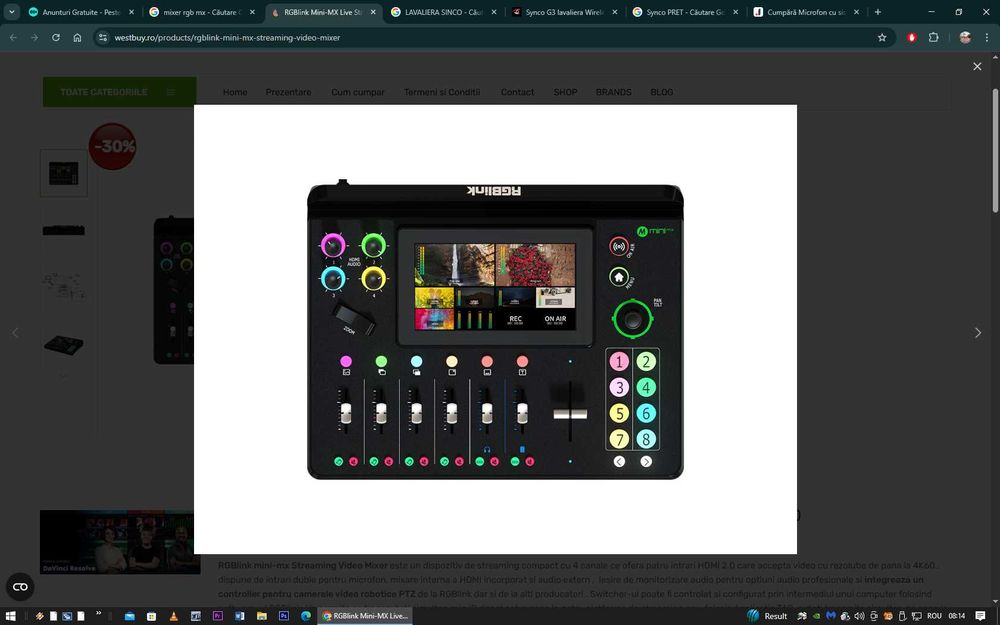Click the enlarged RGBlink mixer image
This screenshot has height=625, width=1000.
point(495,329)
